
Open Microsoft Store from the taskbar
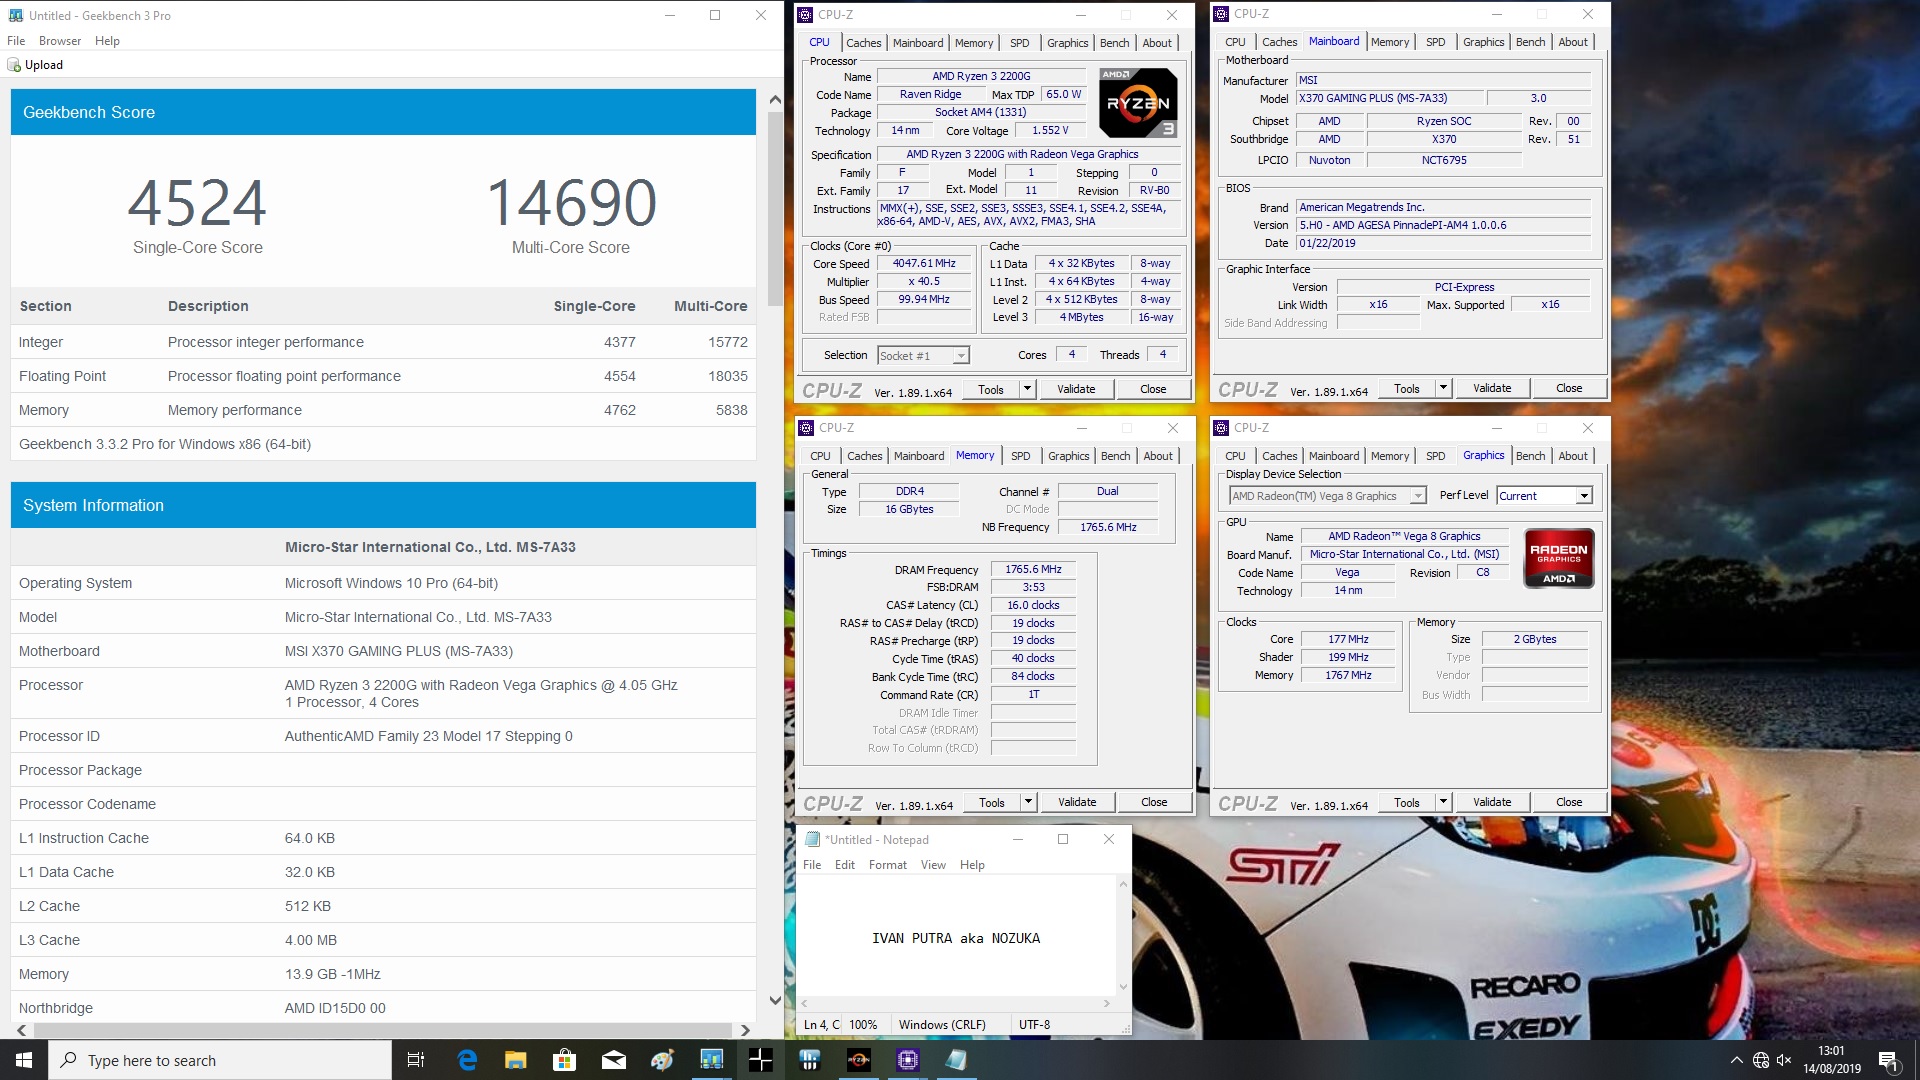(x=564, y=1060)
